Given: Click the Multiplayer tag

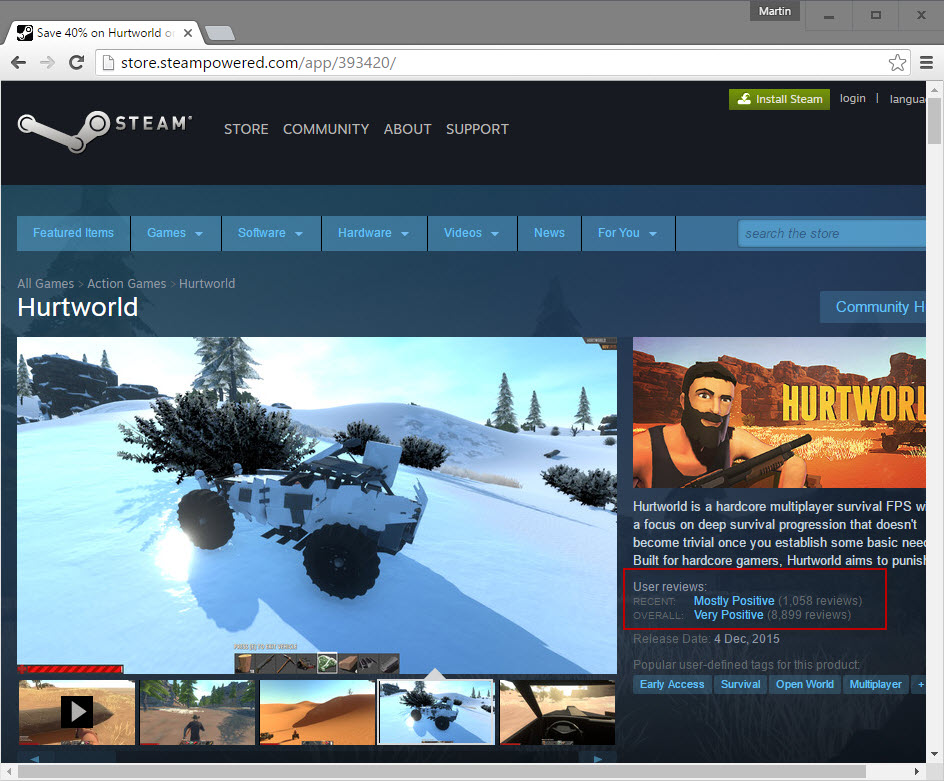Looking at the screenshot, I should point(875,684).
